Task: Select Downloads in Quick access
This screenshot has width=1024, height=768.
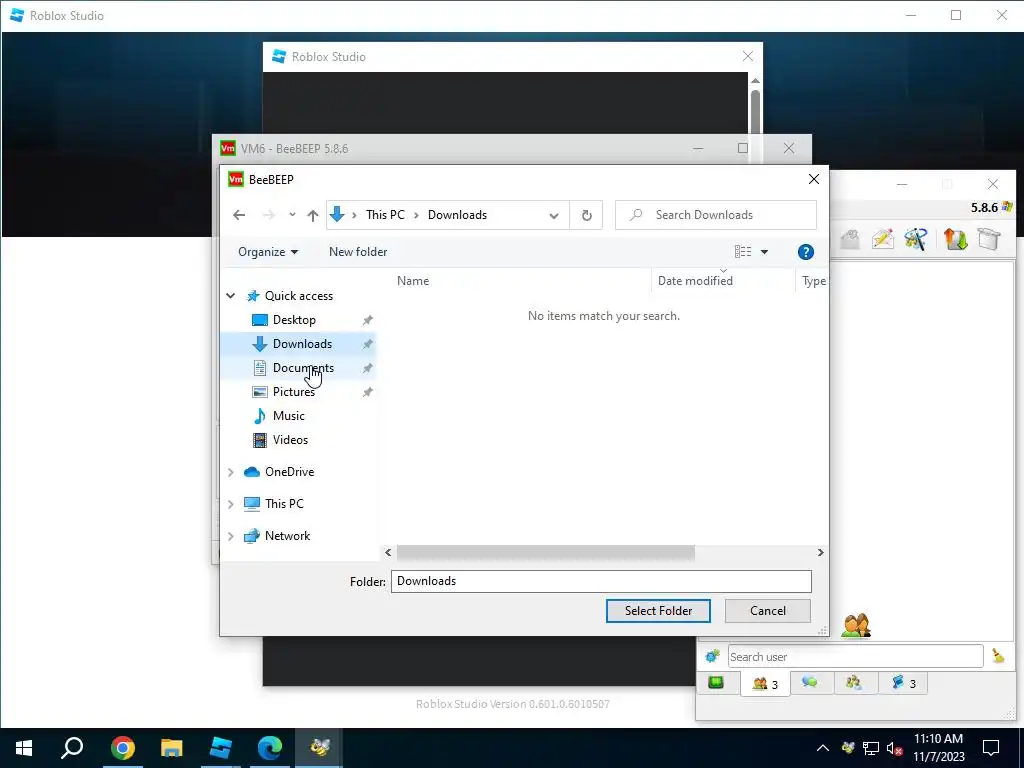Action: (302, 344)
